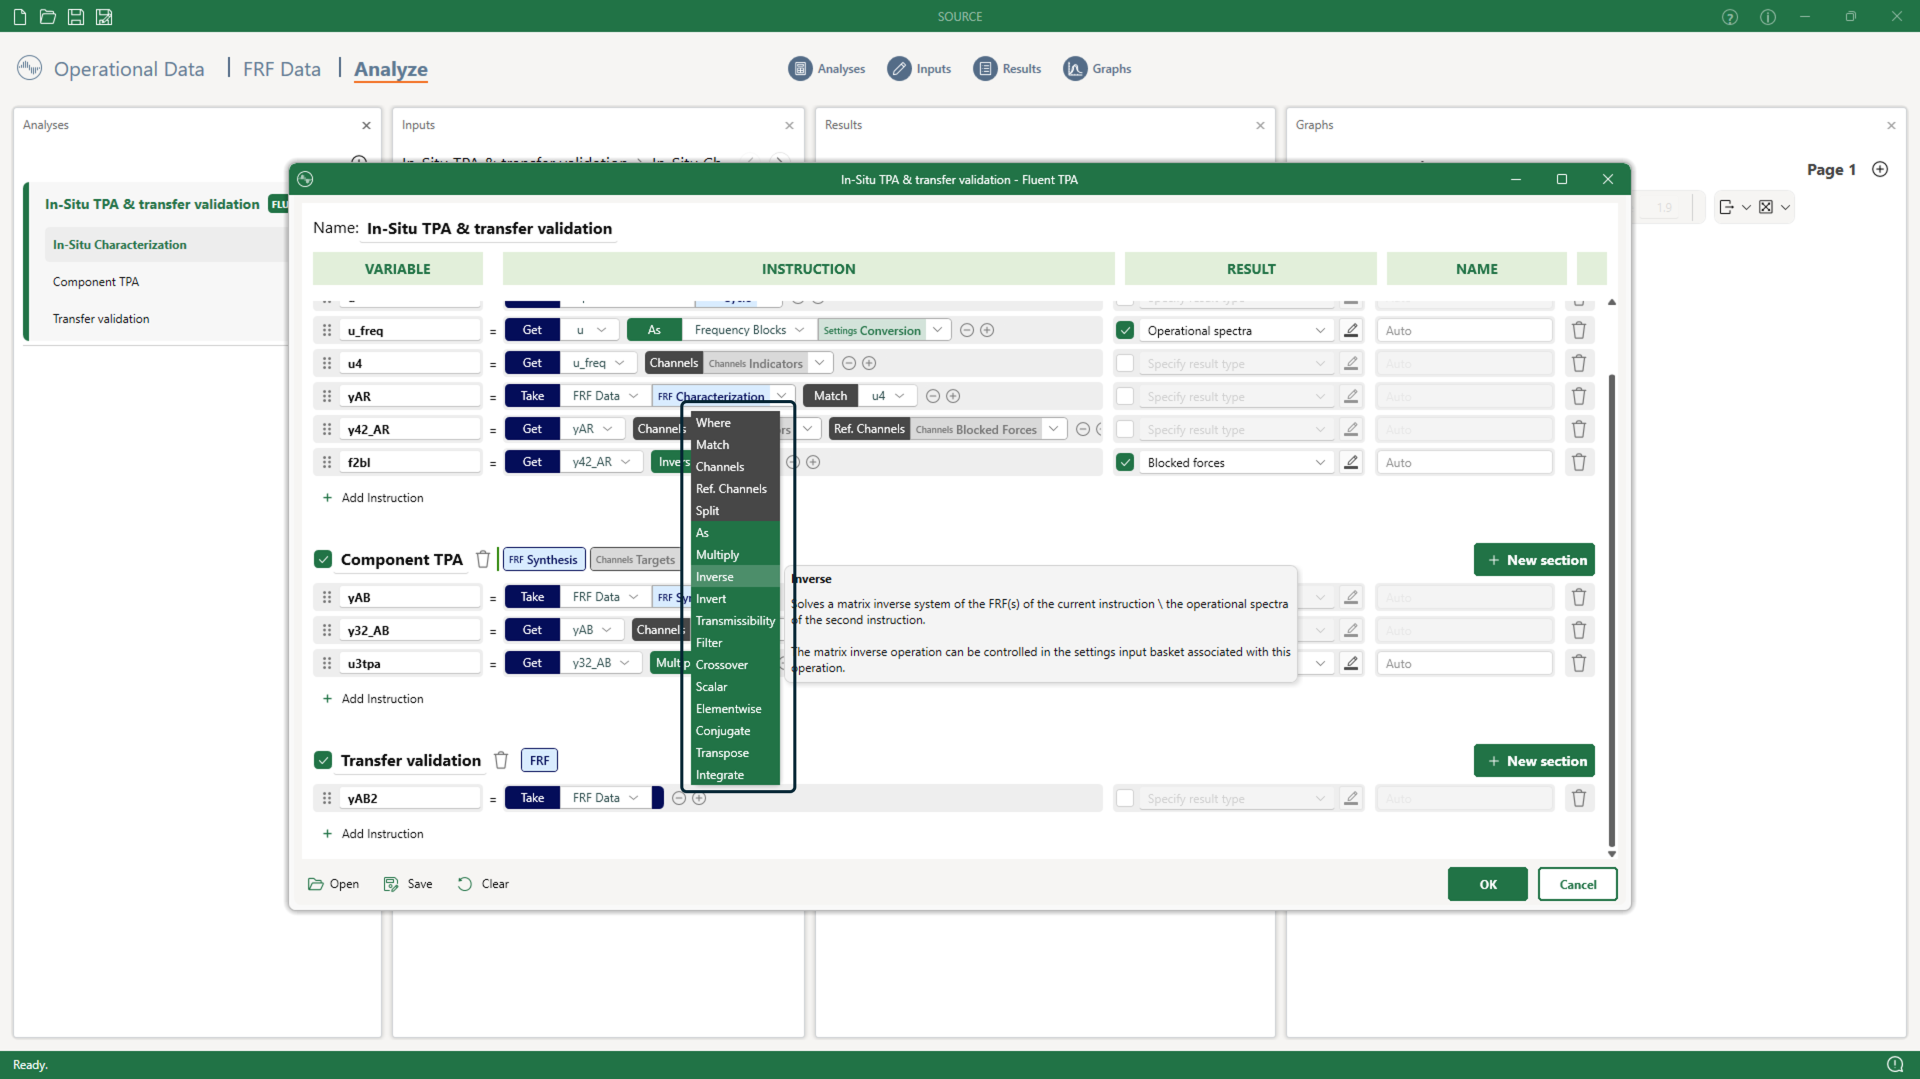
Task: Open the Frequency Blocks dropdown
Action: (799, 330)
